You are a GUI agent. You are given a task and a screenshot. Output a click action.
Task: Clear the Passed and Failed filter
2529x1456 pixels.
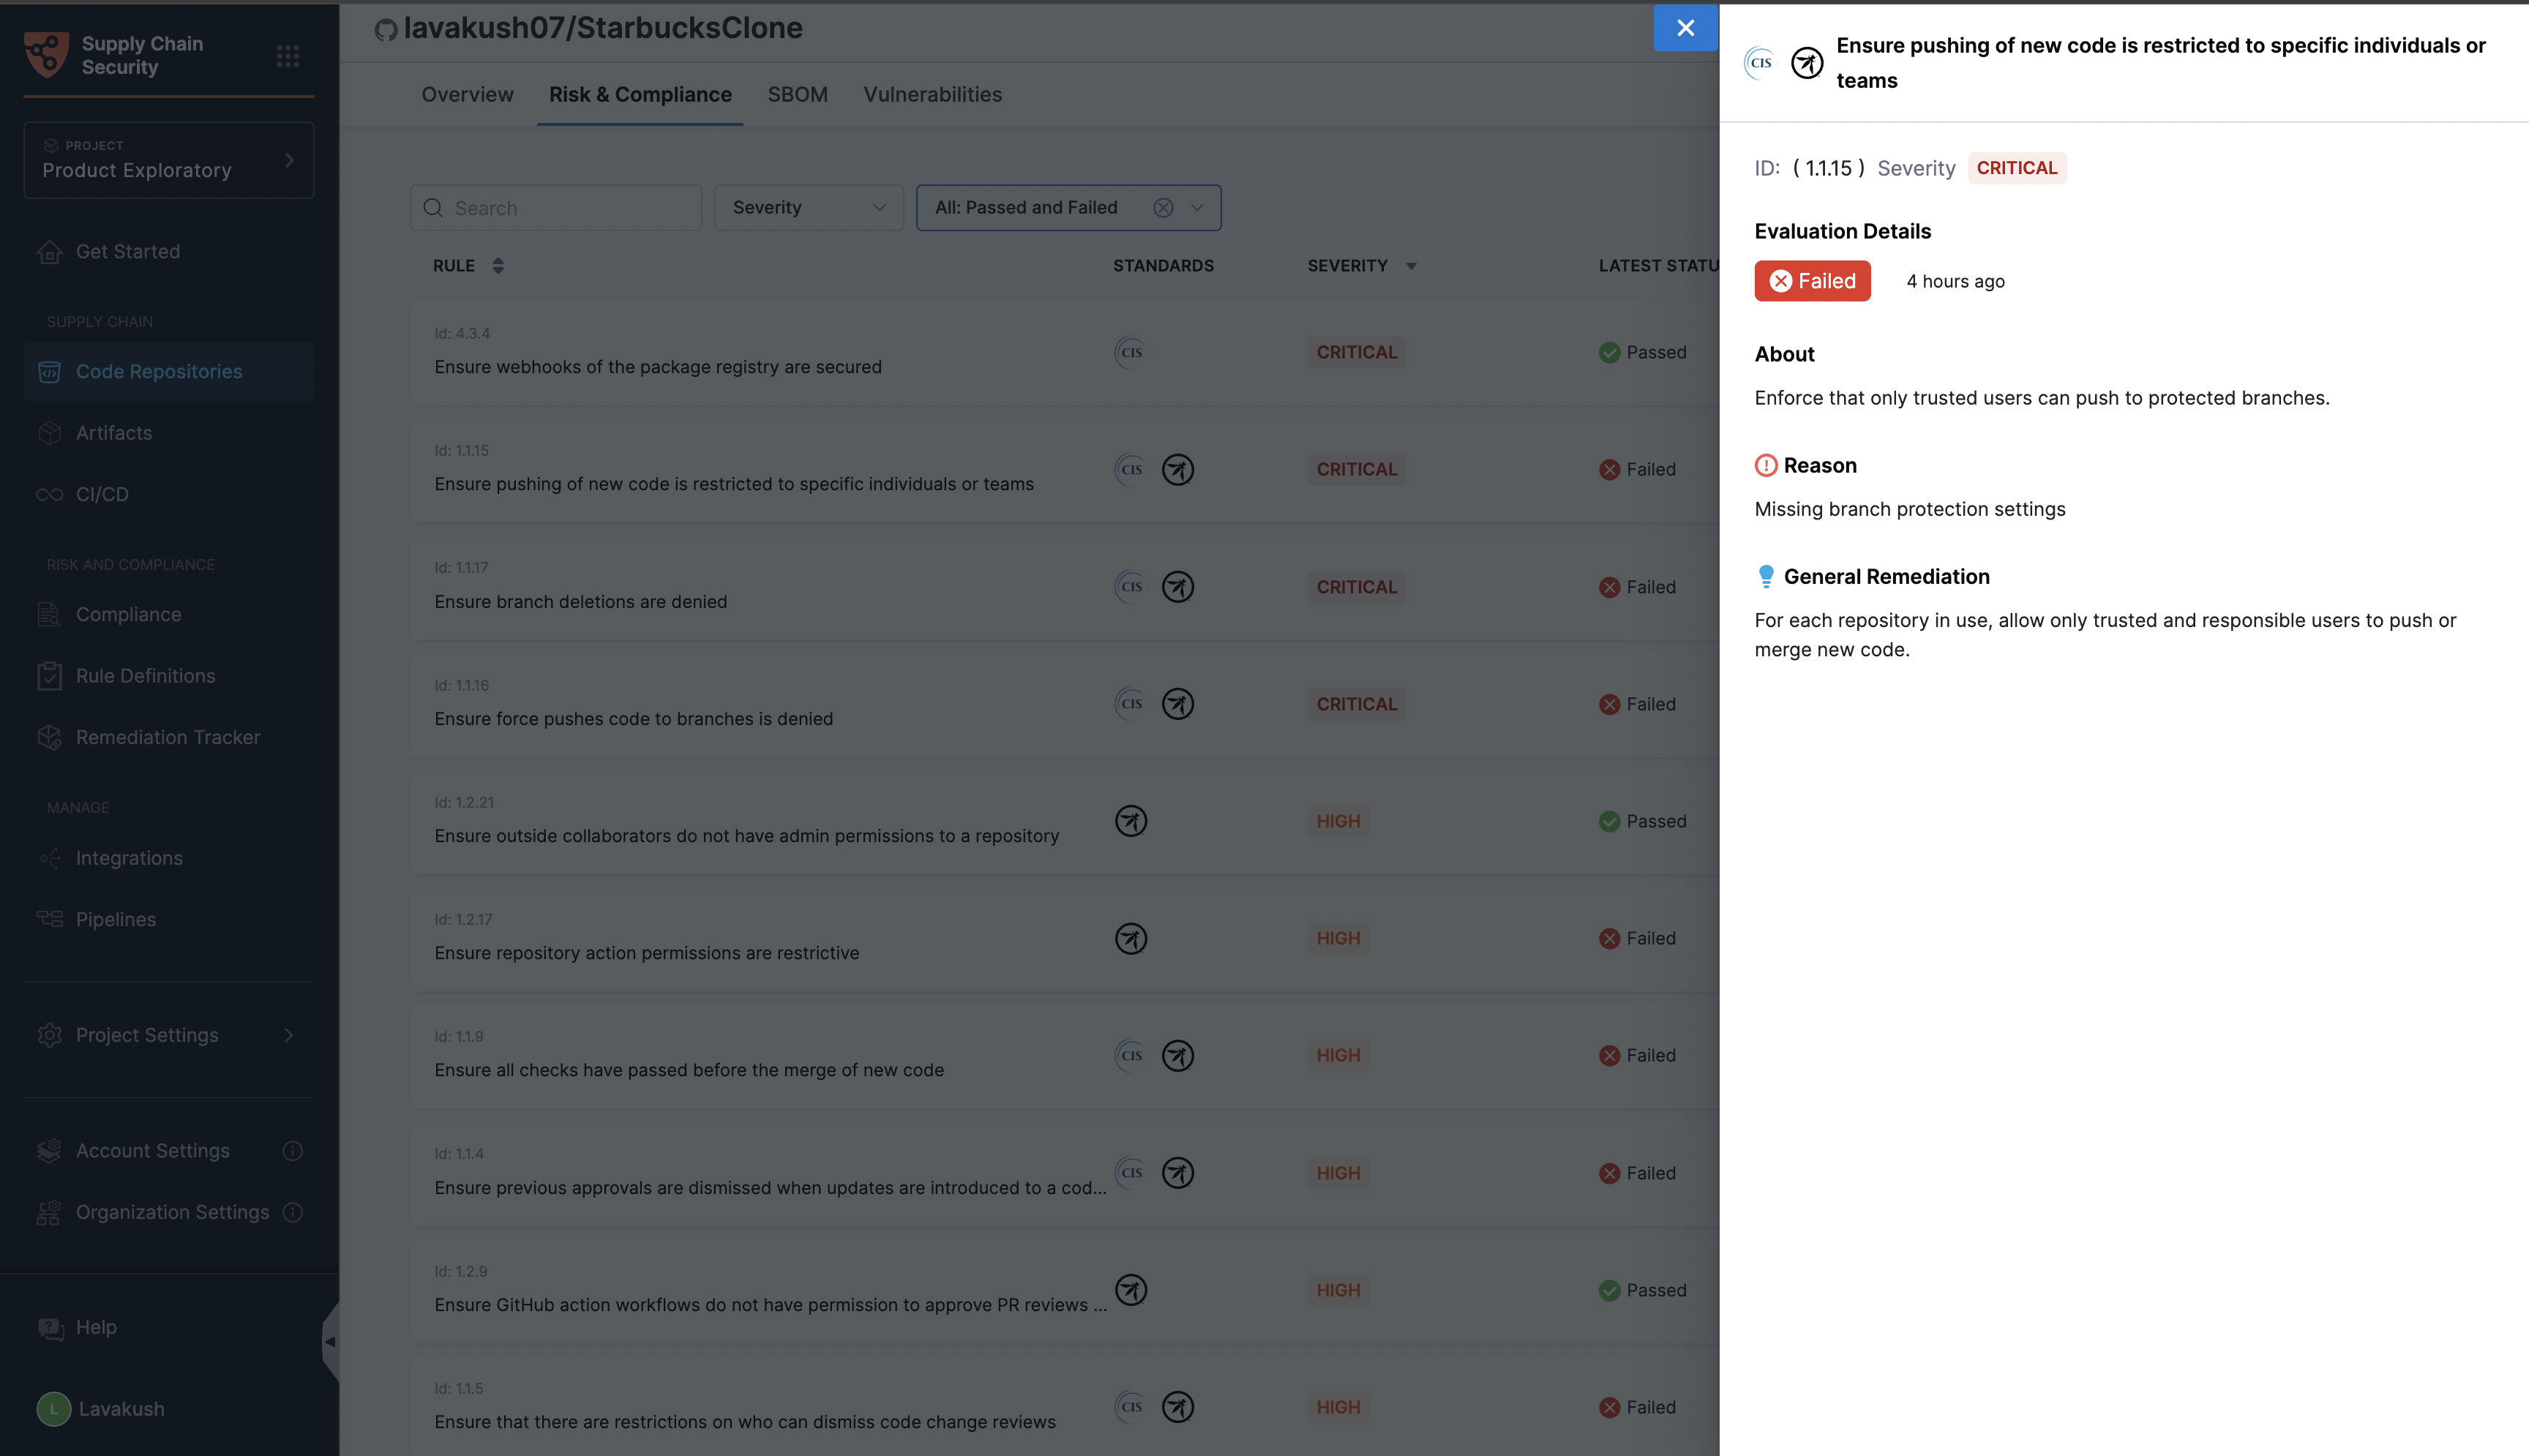[x=1163, y=208]
